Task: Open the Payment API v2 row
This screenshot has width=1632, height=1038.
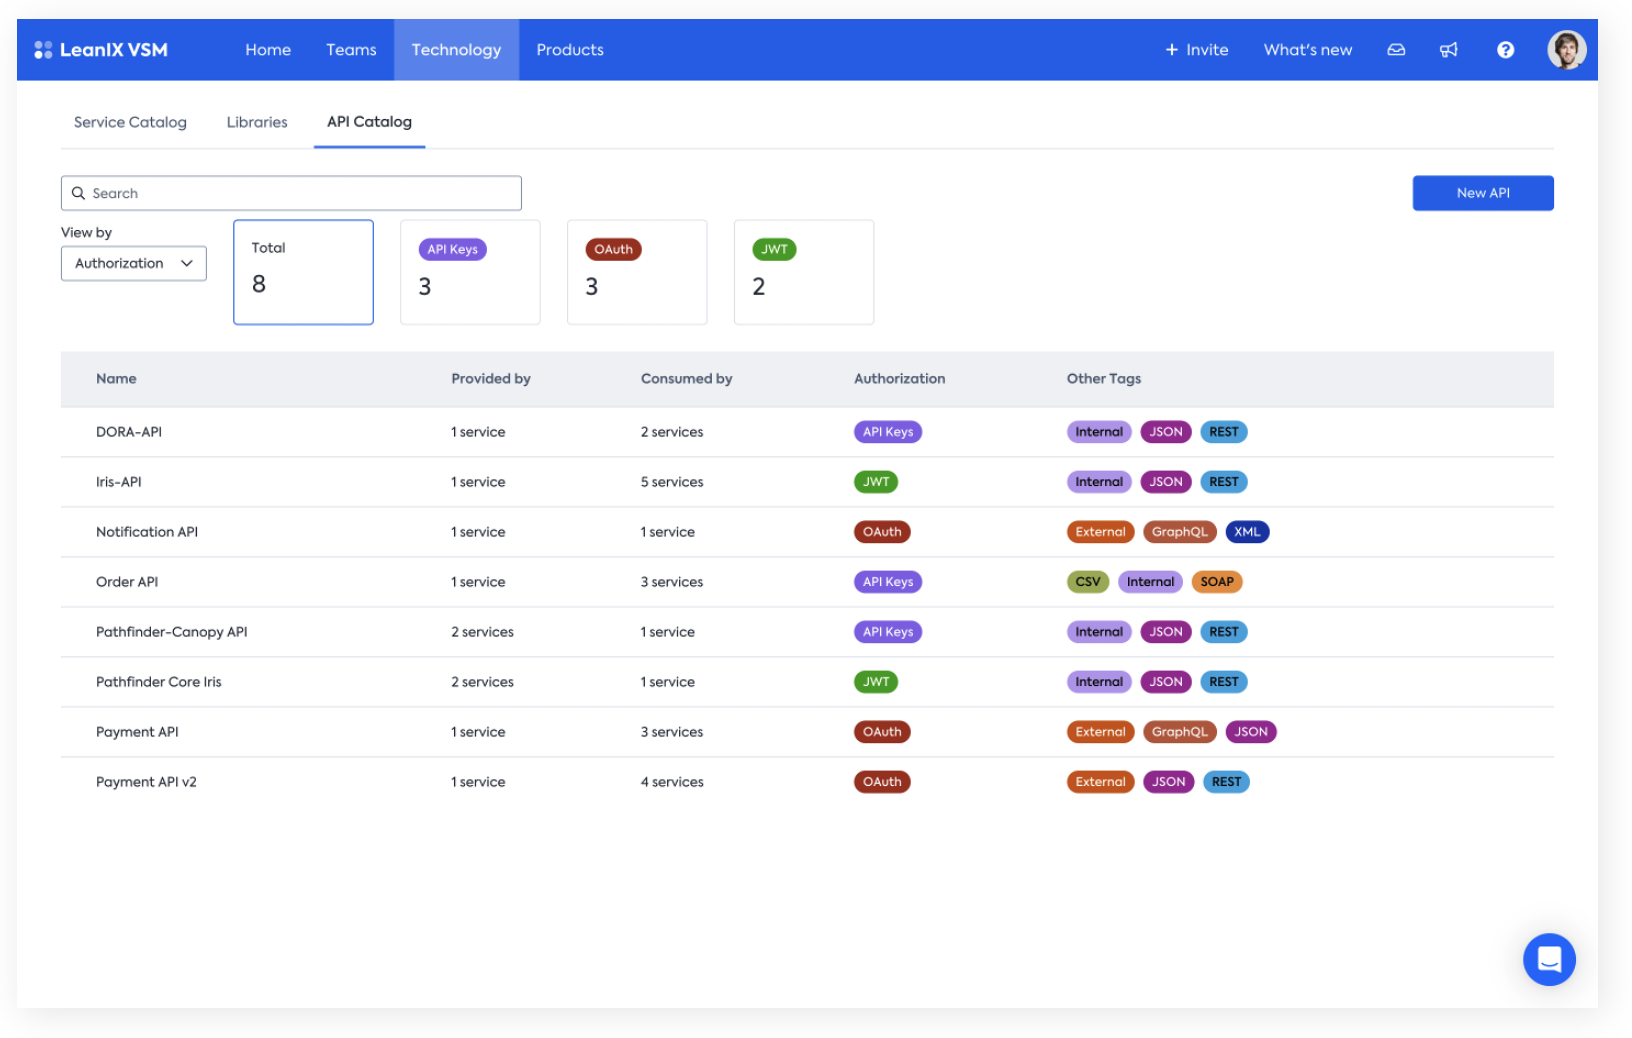Action: click(x=807, y=782)
